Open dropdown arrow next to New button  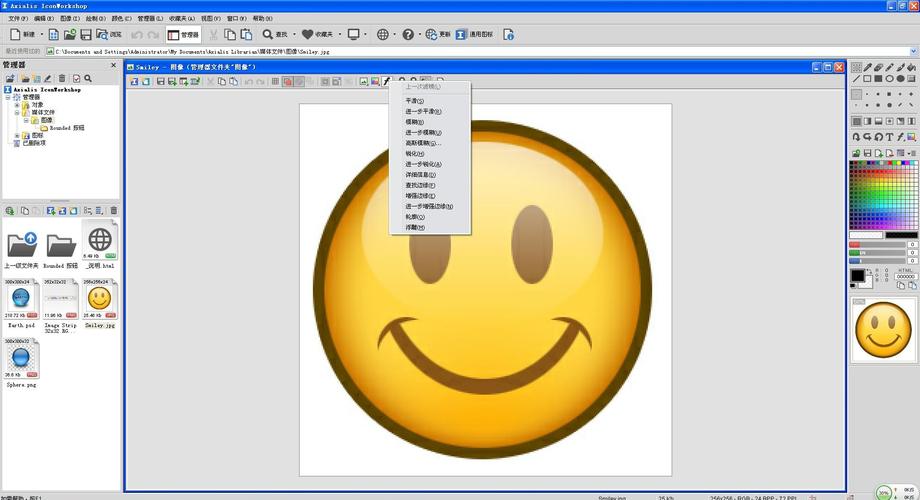coord(42,35)
